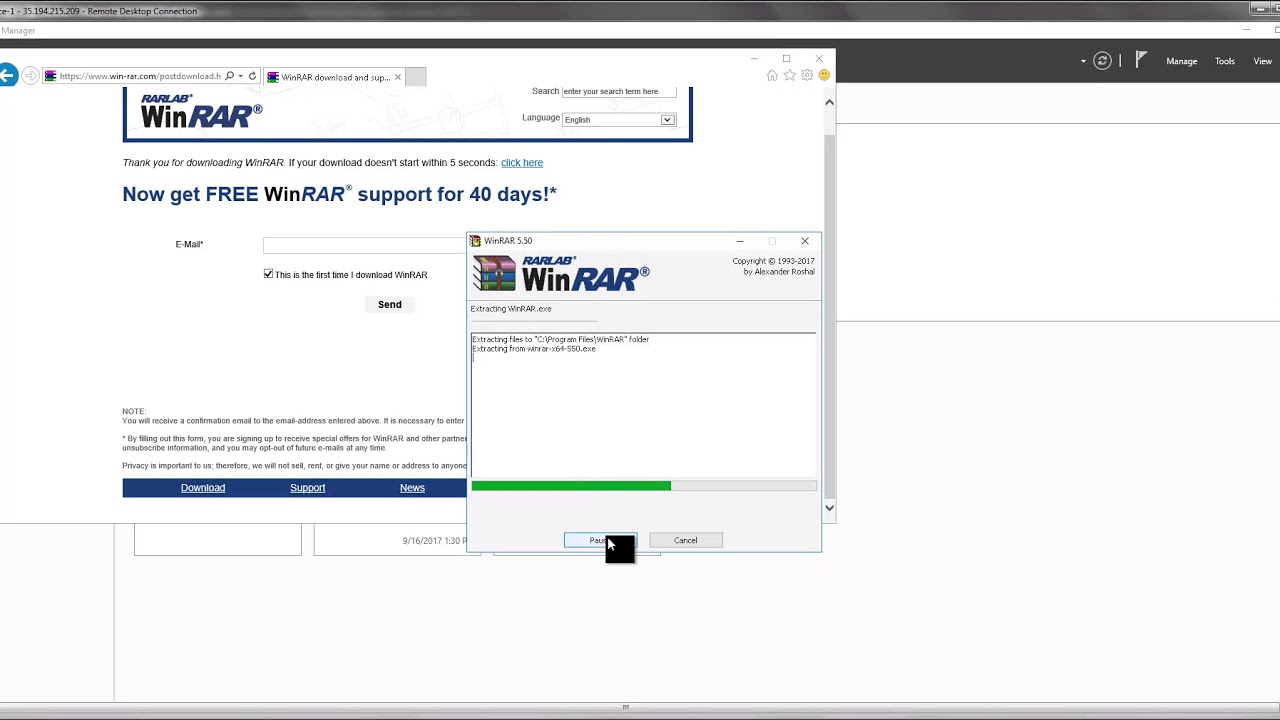Click the website search term field
The height and width of the screenshot is (720, 1280).
tap(619, 91)
